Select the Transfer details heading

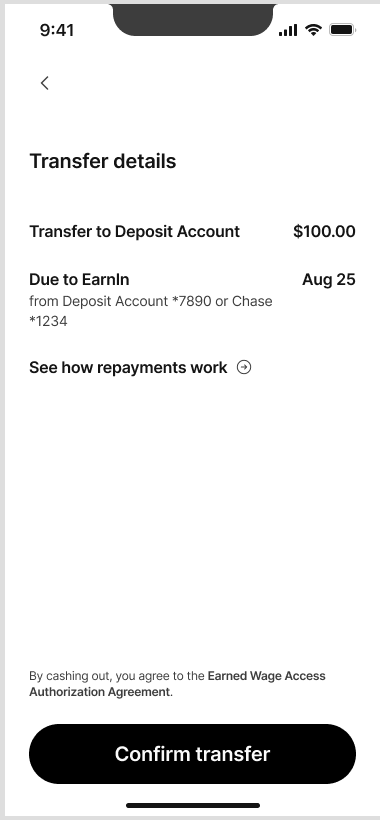(103, 161)
